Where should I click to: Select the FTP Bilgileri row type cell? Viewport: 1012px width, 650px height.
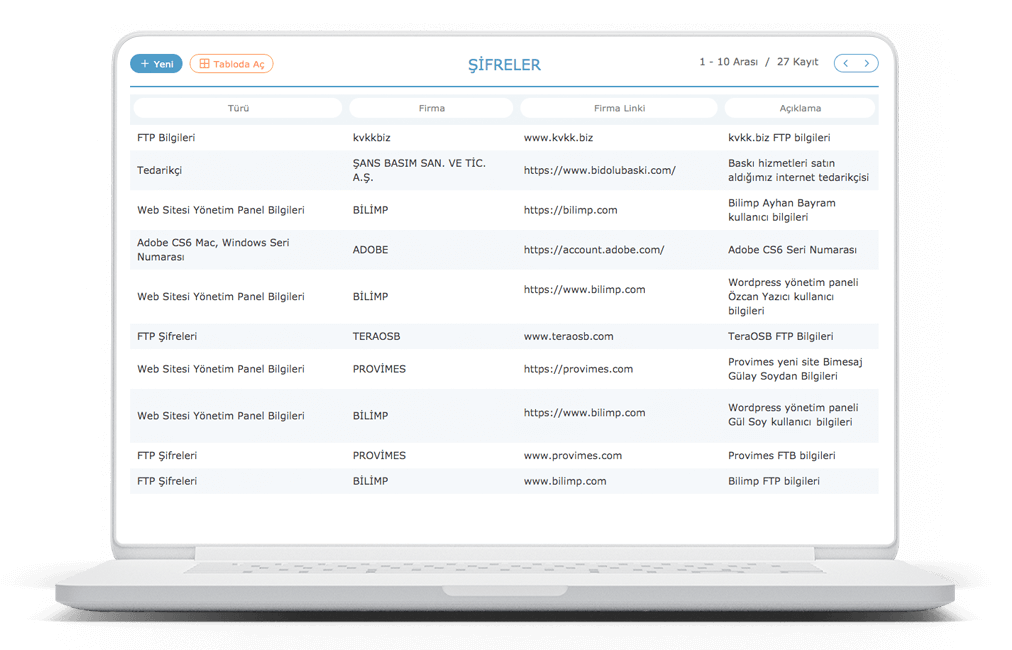(166, 137)
